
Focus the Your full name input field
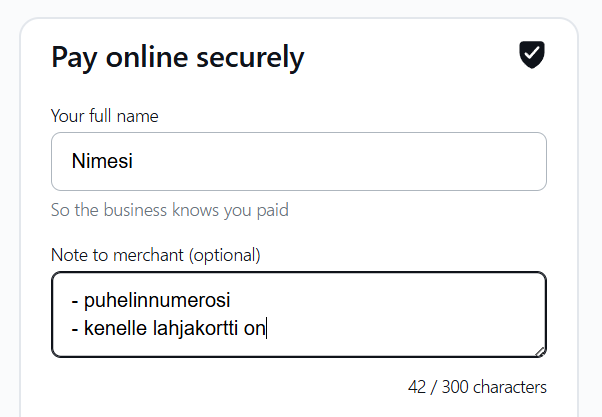[298, 161]
